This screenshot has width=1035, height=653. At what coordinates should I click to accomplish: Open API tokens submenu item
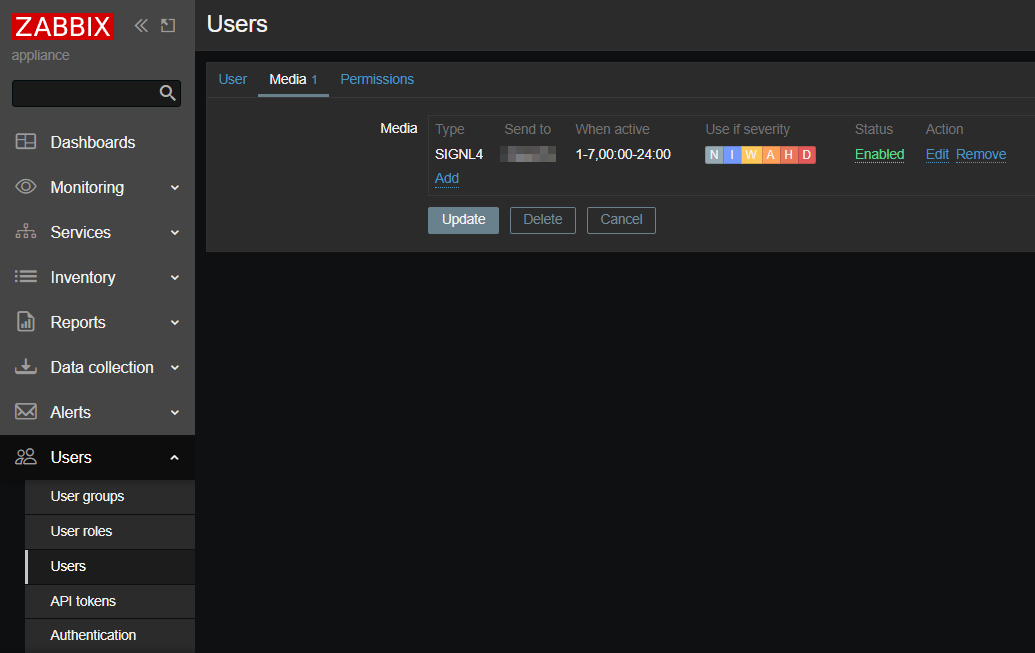[83, 601]
